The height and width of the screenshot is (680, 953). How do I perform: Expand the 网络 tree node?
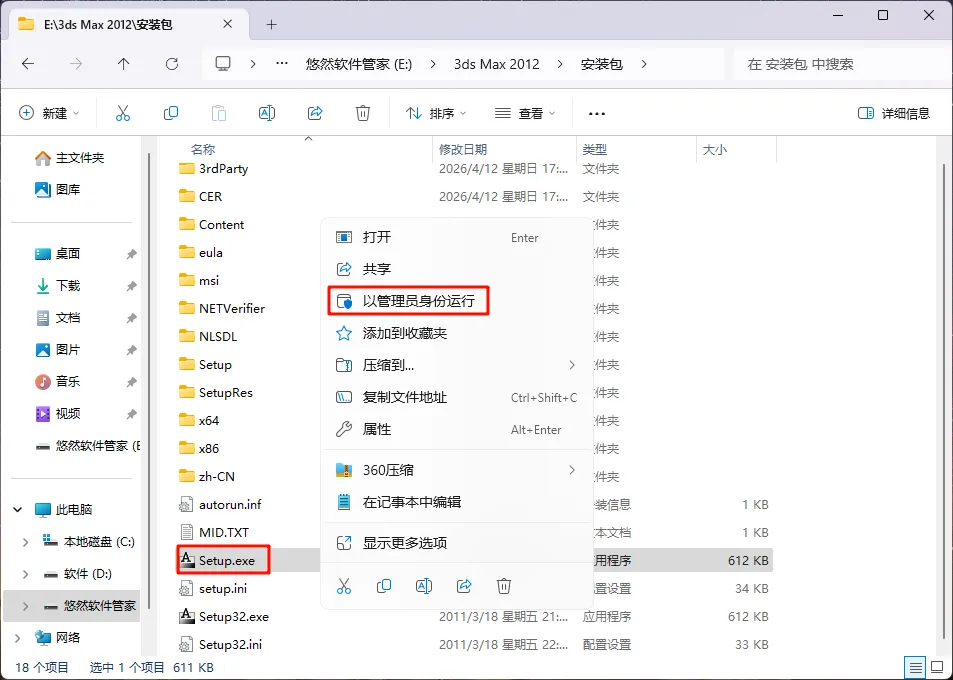click(18, 637)
